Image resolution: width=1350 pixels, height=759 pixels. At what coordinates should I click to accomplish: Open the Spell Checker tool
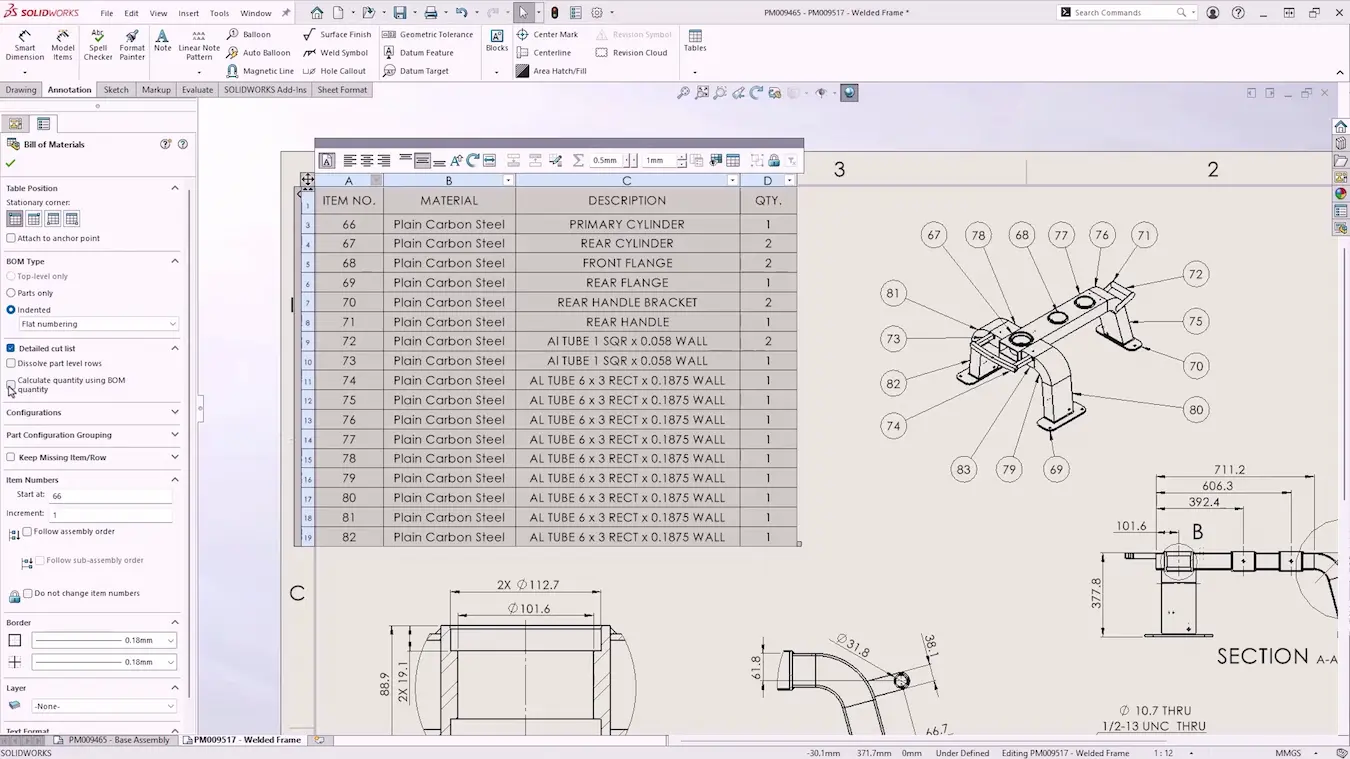tap(98, 44)
